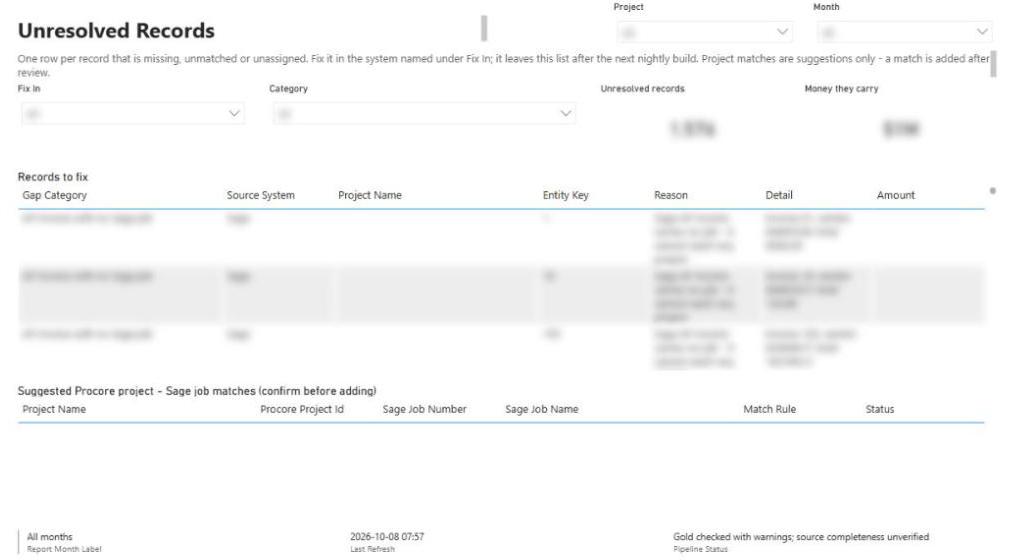Screen dimensions: 1010x560
Task: Click the Records to fix table scrollbar
Action: point(993,191)
